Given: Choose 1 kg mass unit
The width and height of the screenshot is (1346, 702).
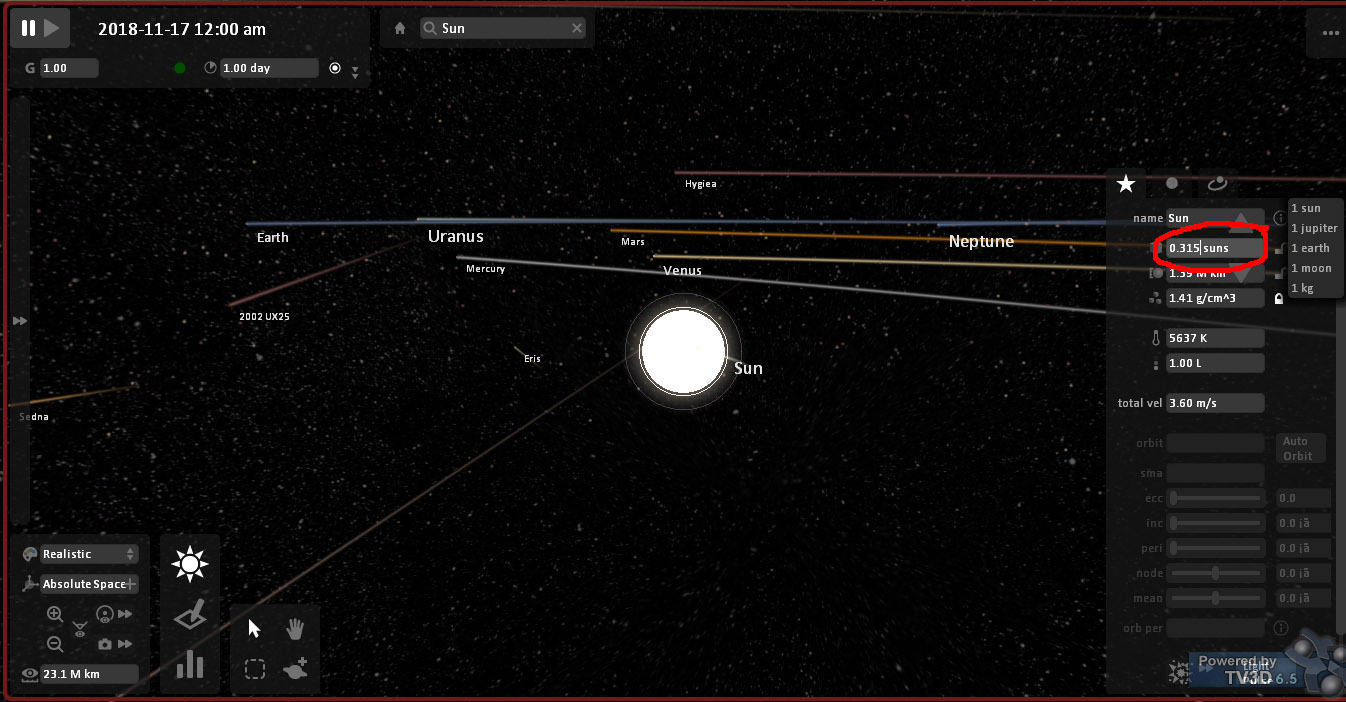Looking at the screenshot, I should (1301, 288).
